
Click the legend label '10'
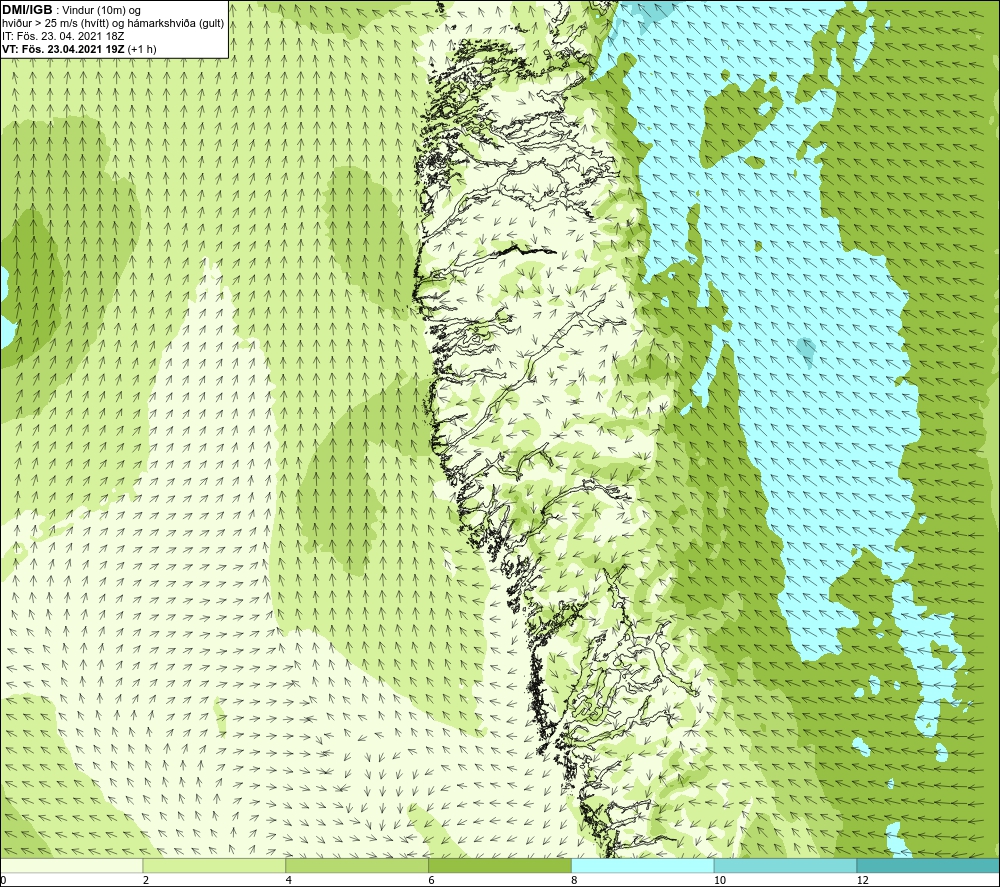click(719, 880)
